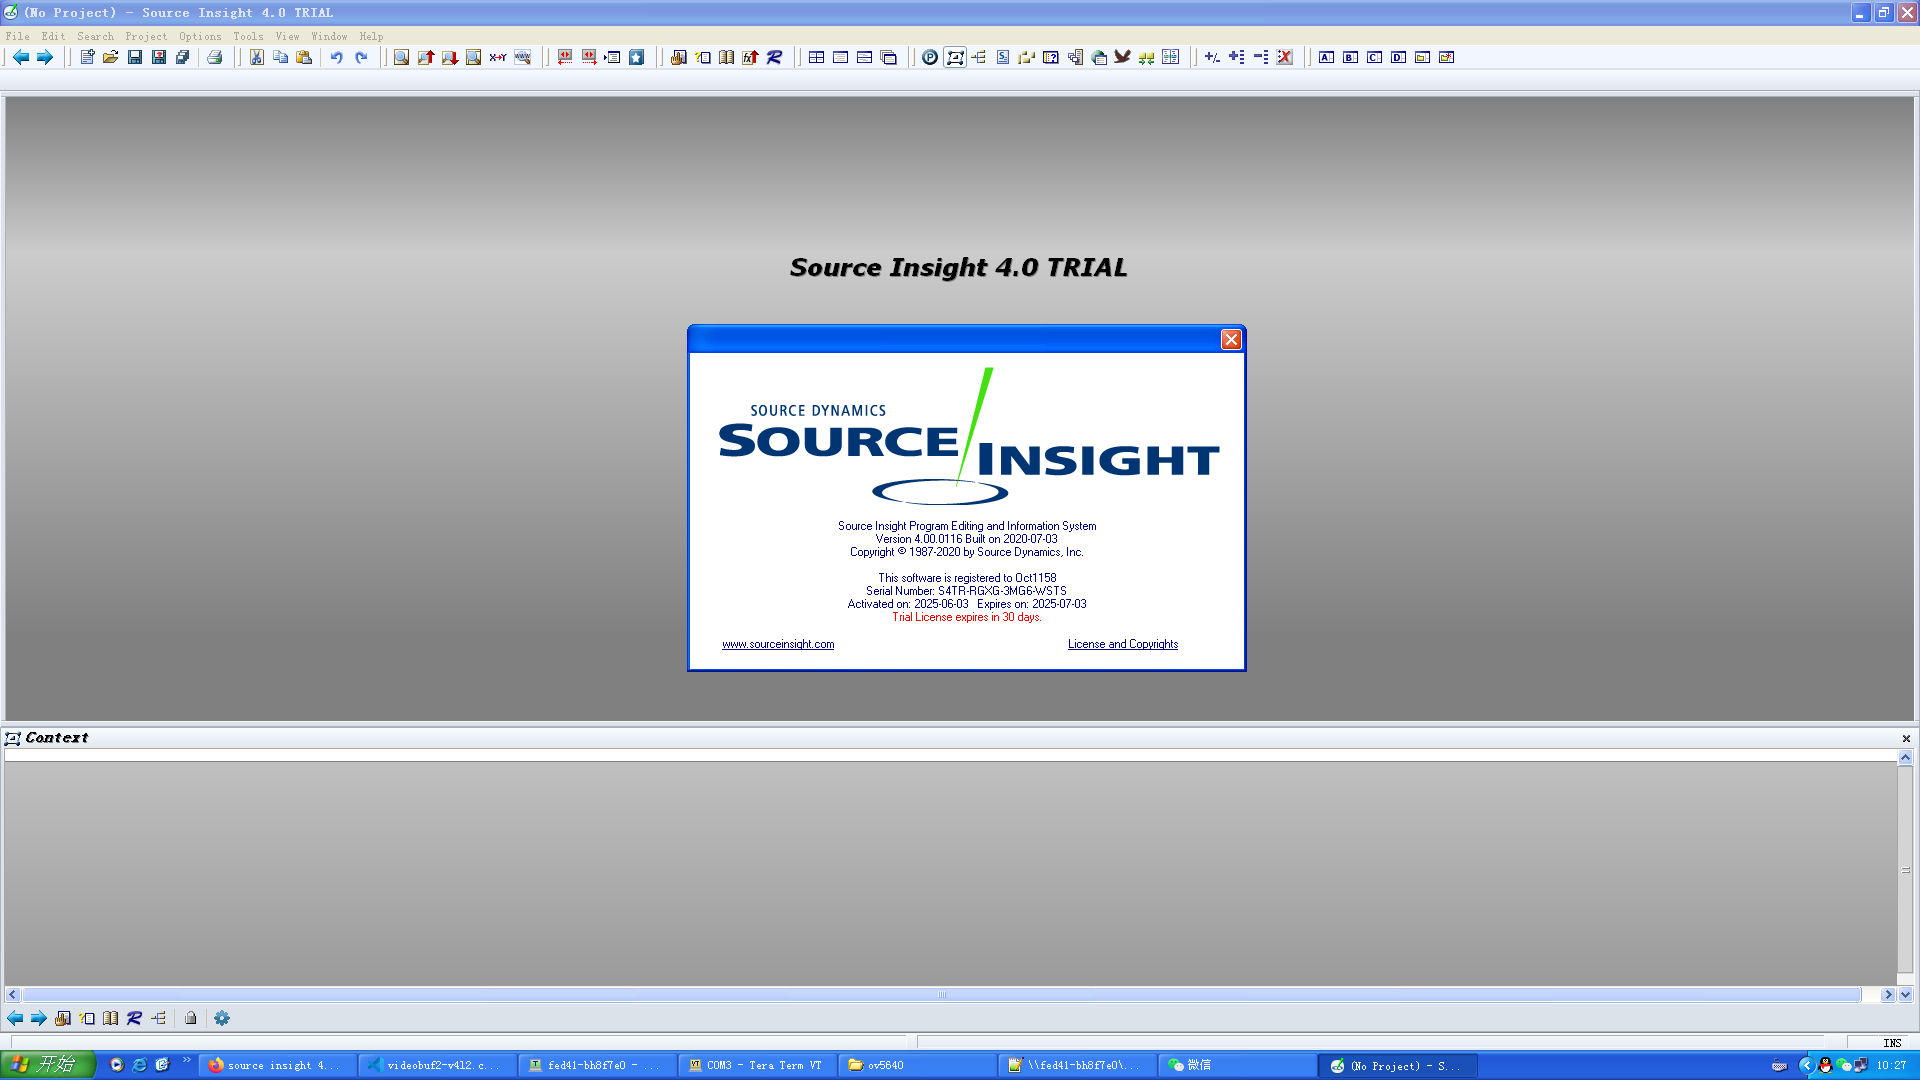Click the red X outline toolbar icon

[1285, 57]
